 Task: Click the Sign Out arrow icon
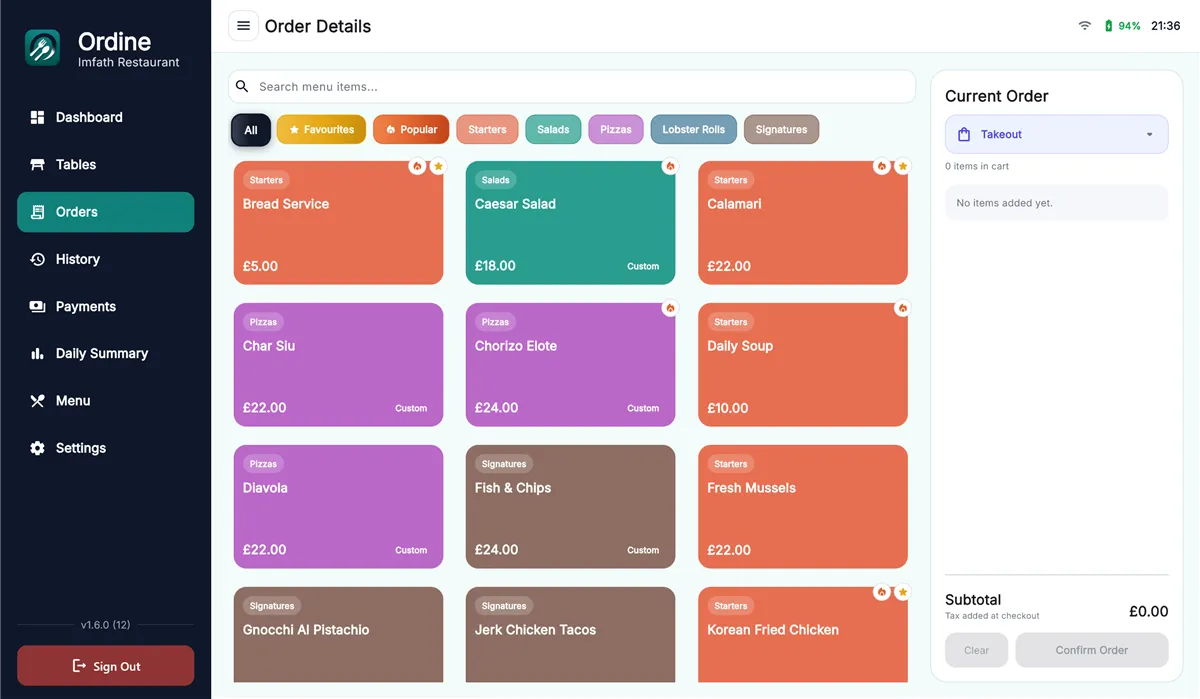click(x=79, y=666)
